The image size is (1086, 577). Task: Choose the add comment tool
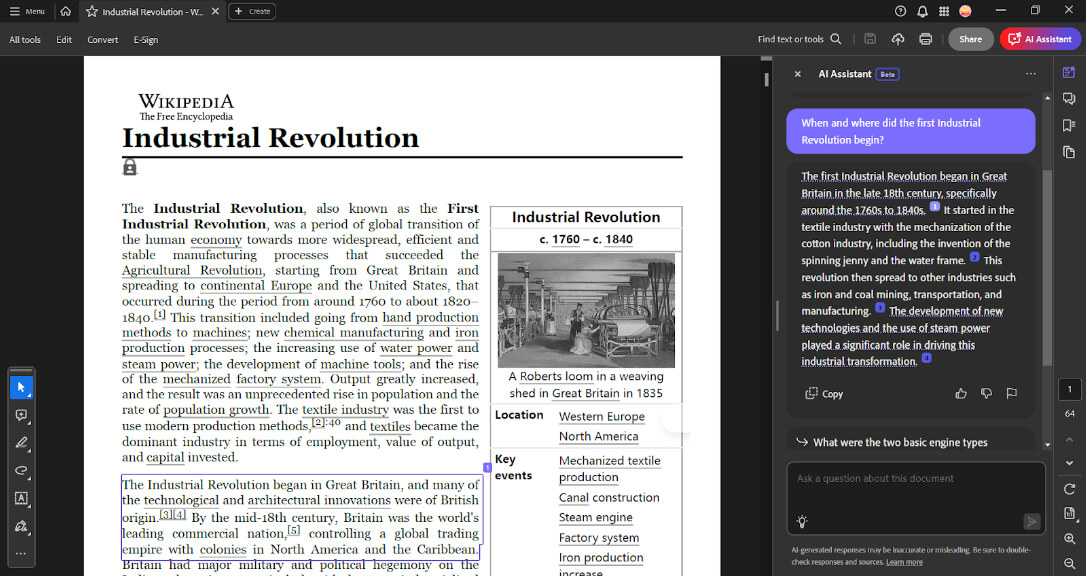21,416
